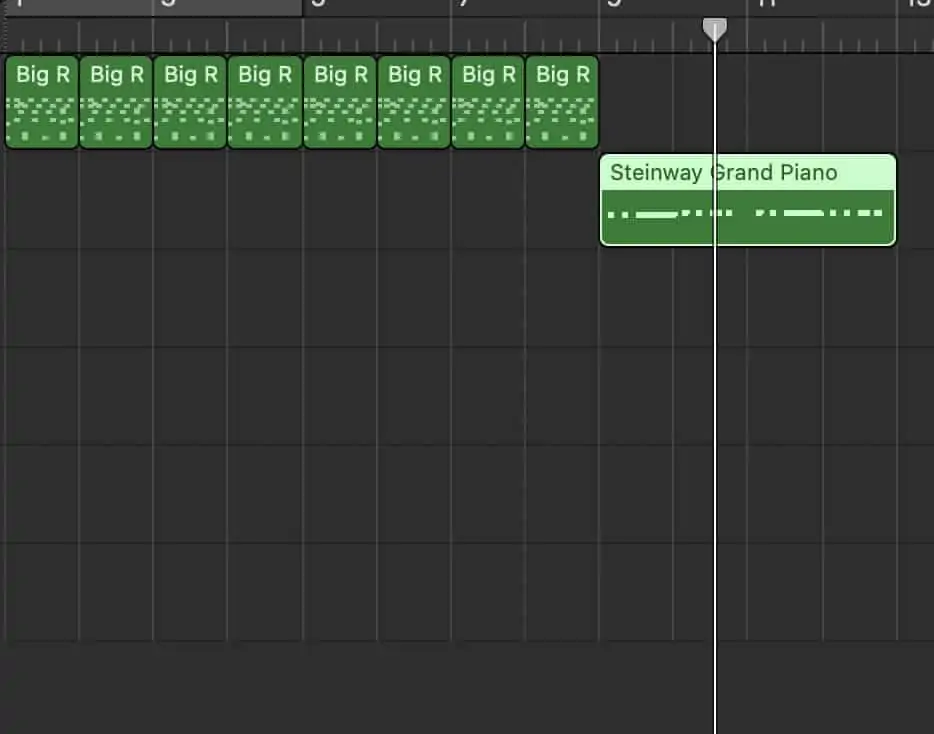934x734 pixels.
Task: Select the sixth Big R region
Action: (414, 102)
